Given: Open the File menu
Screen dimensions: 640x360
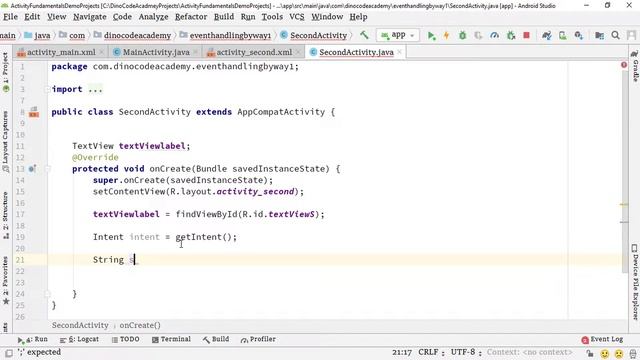Looking at the screenshot, I should point(11,17).
